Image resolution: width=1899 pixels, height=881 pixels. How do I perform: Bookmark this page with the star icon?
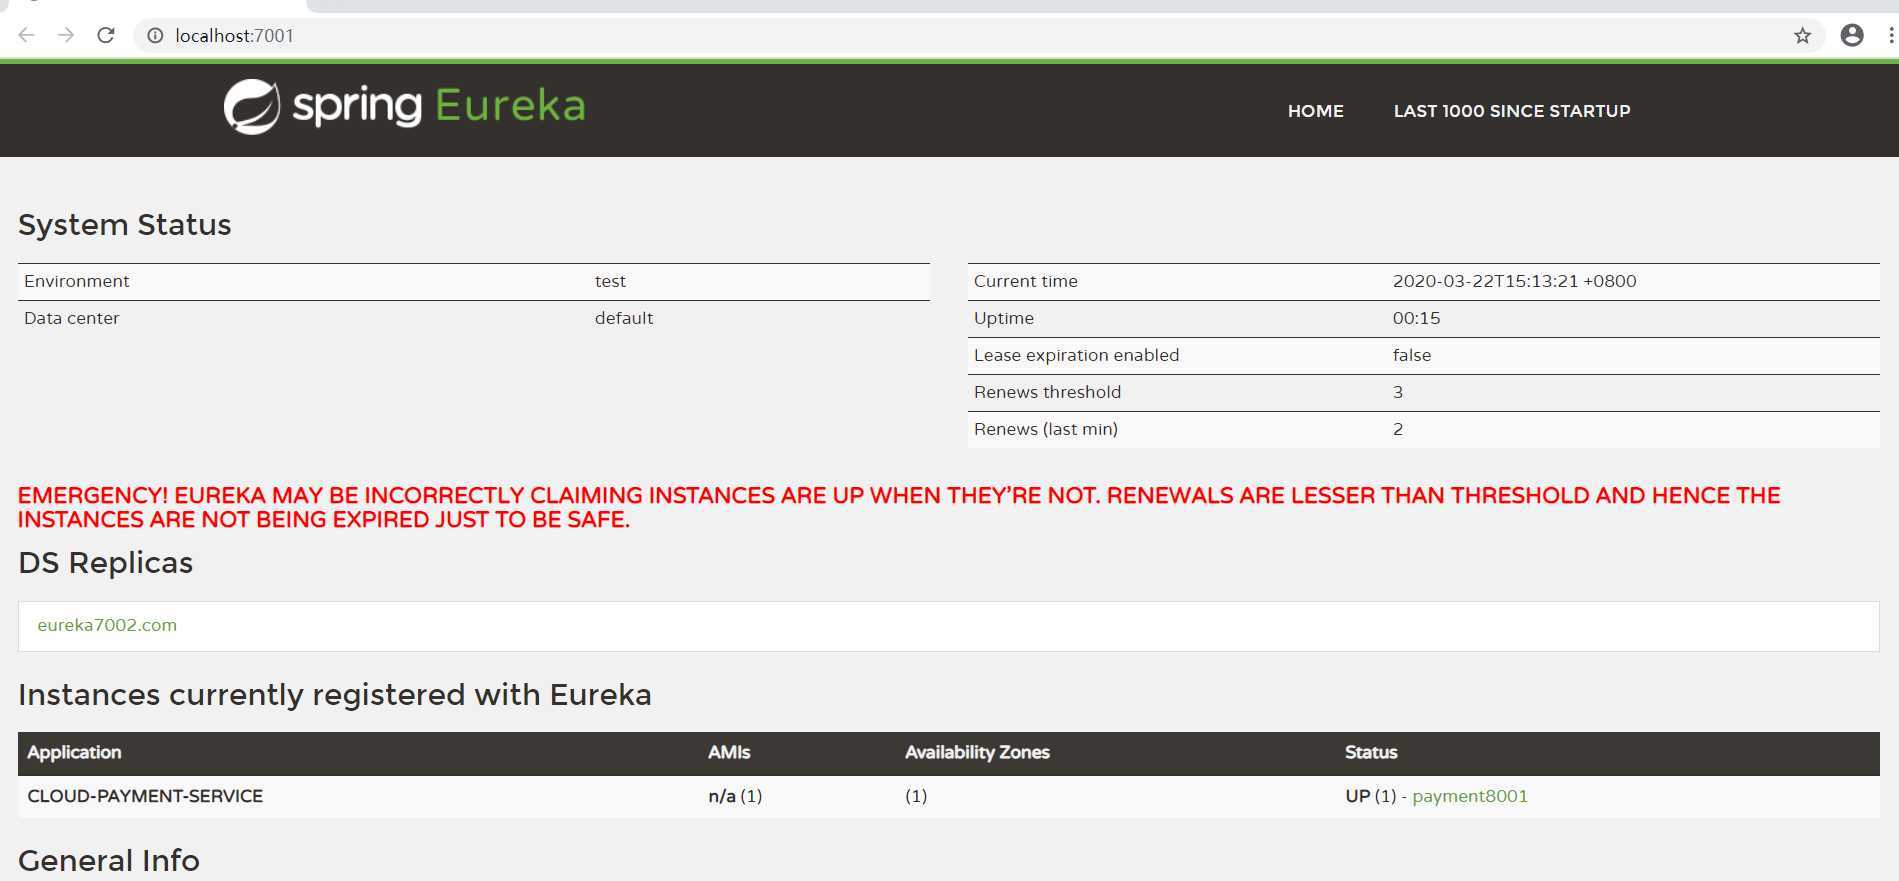point(1802,36)
